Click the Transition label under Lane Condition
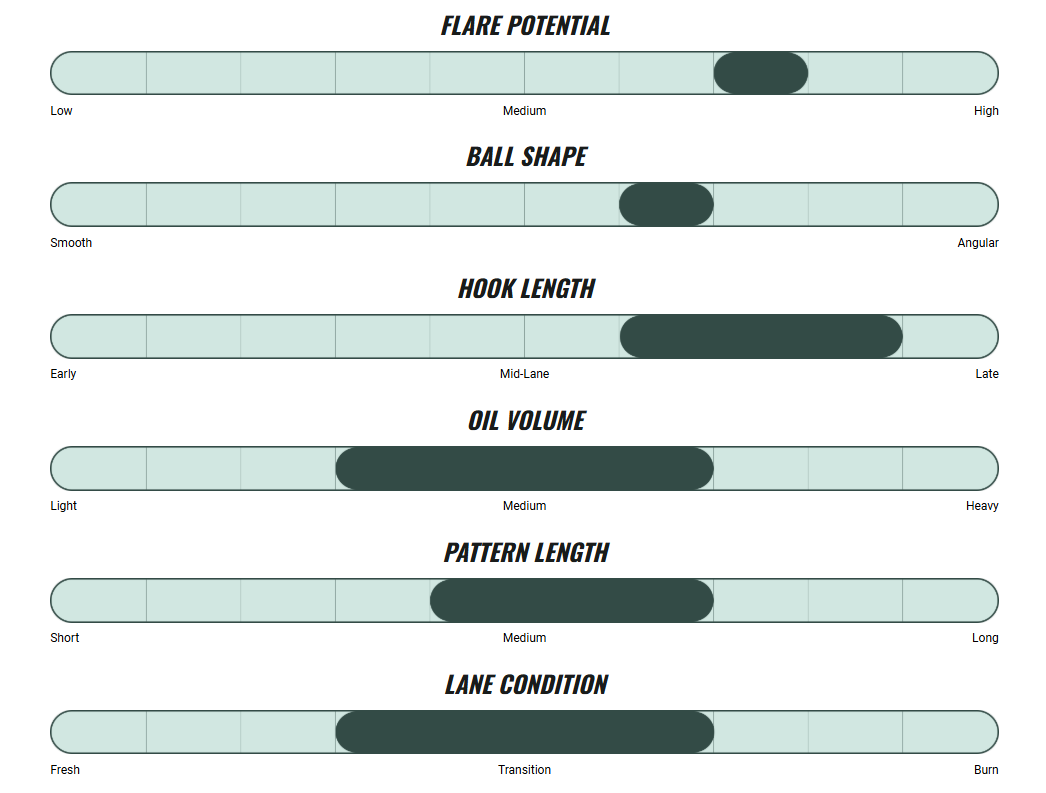This screenshot has width=1046, height=793. [524, 770]
